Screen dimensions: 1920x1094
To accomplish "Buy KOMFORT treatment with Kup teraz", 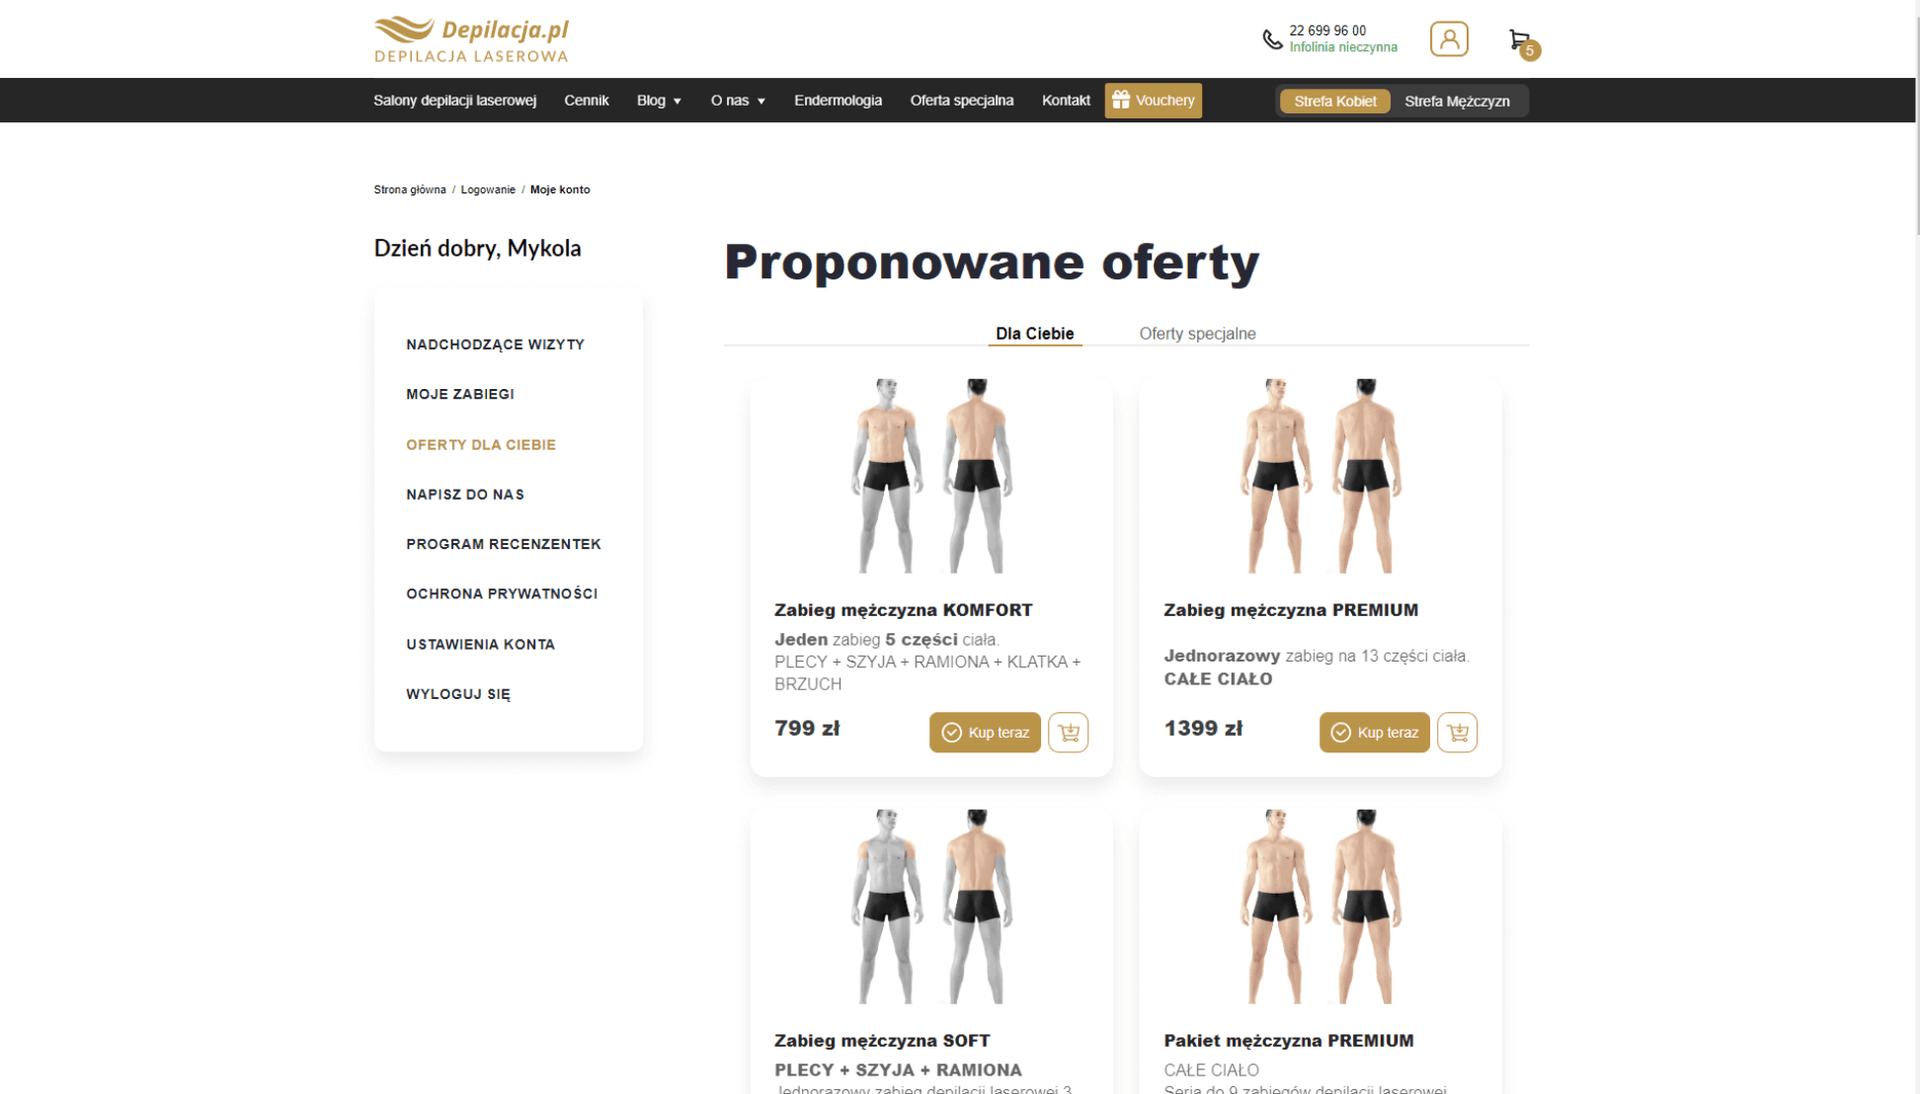I will coord(985,732).
